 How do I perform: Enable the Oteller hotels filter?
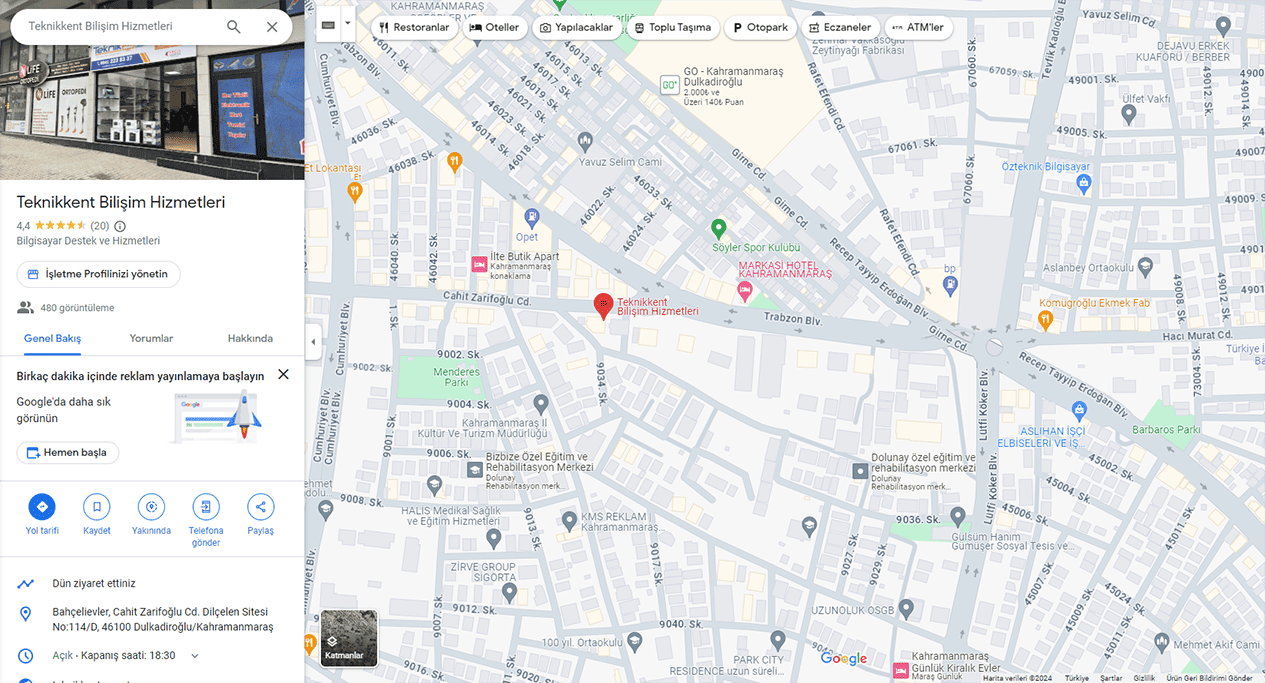(494, 27)
